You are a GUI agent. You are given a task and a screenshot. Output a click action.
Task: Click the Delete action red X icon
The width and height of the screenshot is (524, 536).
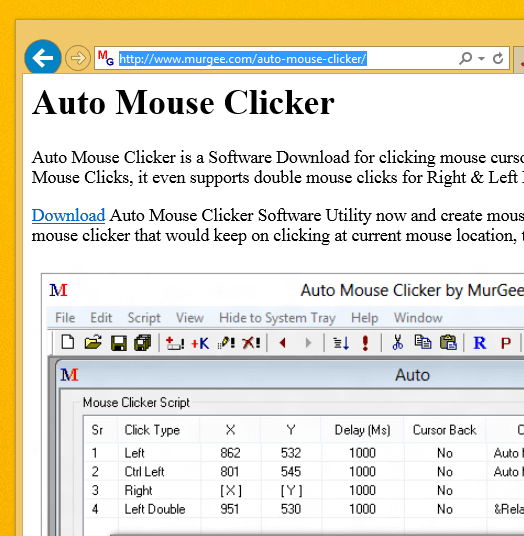pyautogui.click(x=251, y=343)
